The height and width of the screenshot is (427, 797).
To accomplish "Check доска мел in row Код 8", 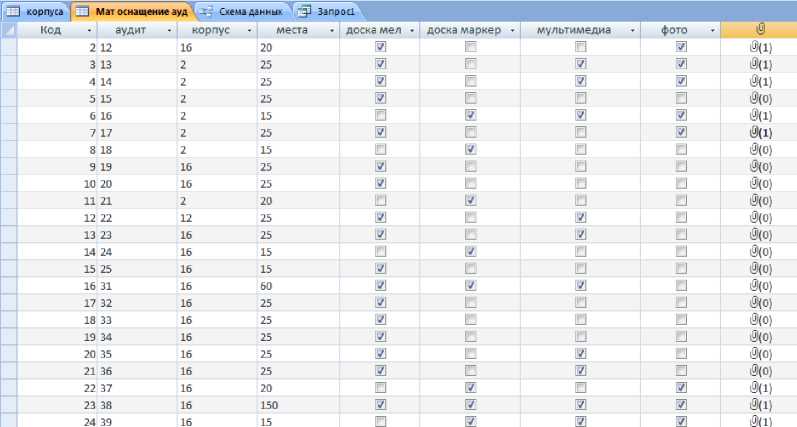I will [380, 149].
